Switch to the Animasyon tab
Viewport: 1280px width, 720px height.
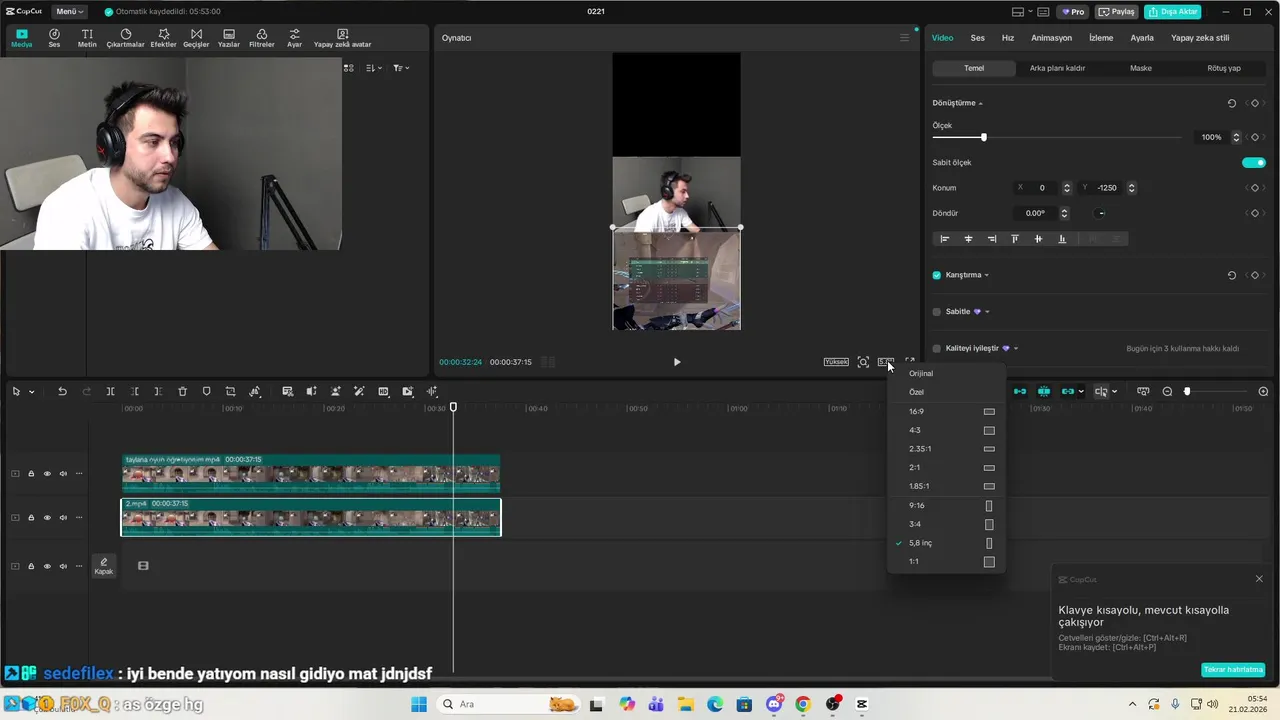1051,38
